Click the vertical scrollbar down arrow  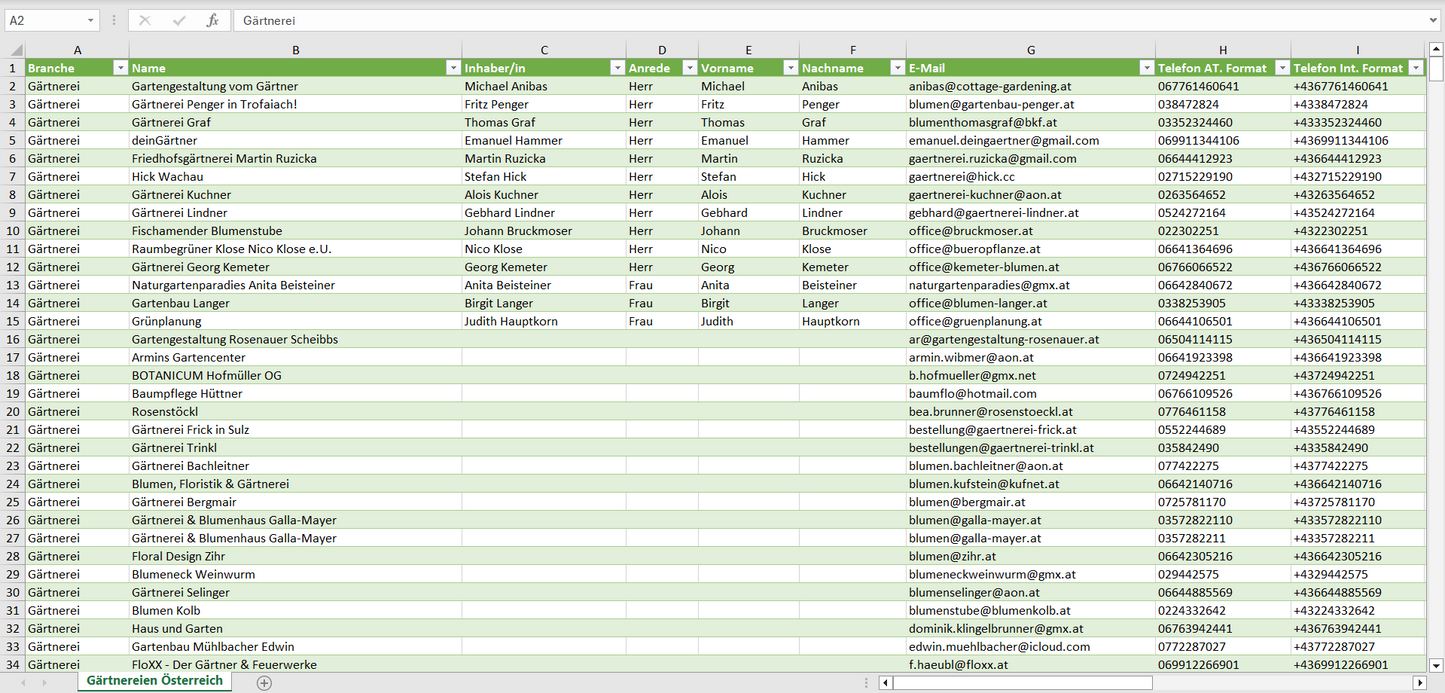click(x=1436, y=664)
